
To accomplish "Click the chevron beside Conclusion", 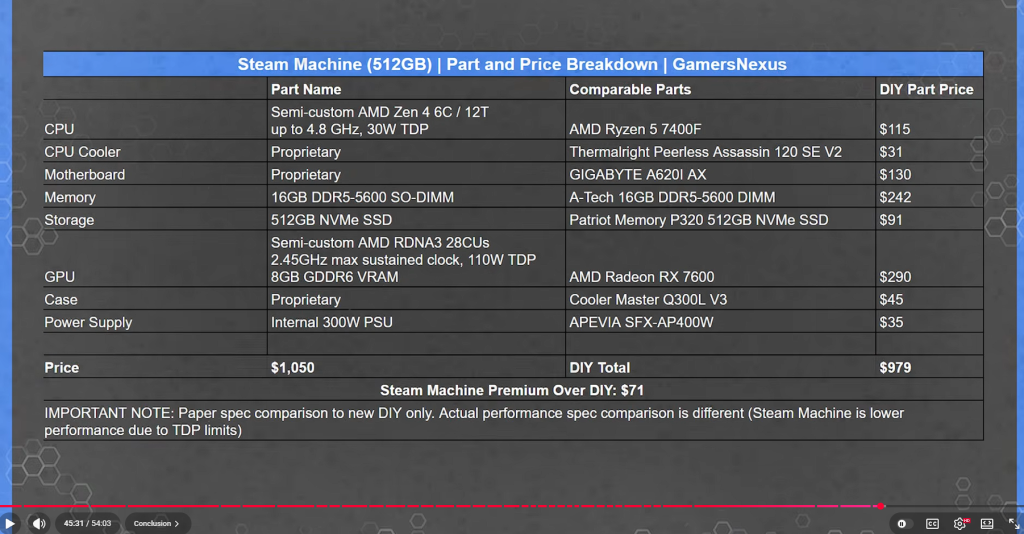I will (x=176, y=524).
